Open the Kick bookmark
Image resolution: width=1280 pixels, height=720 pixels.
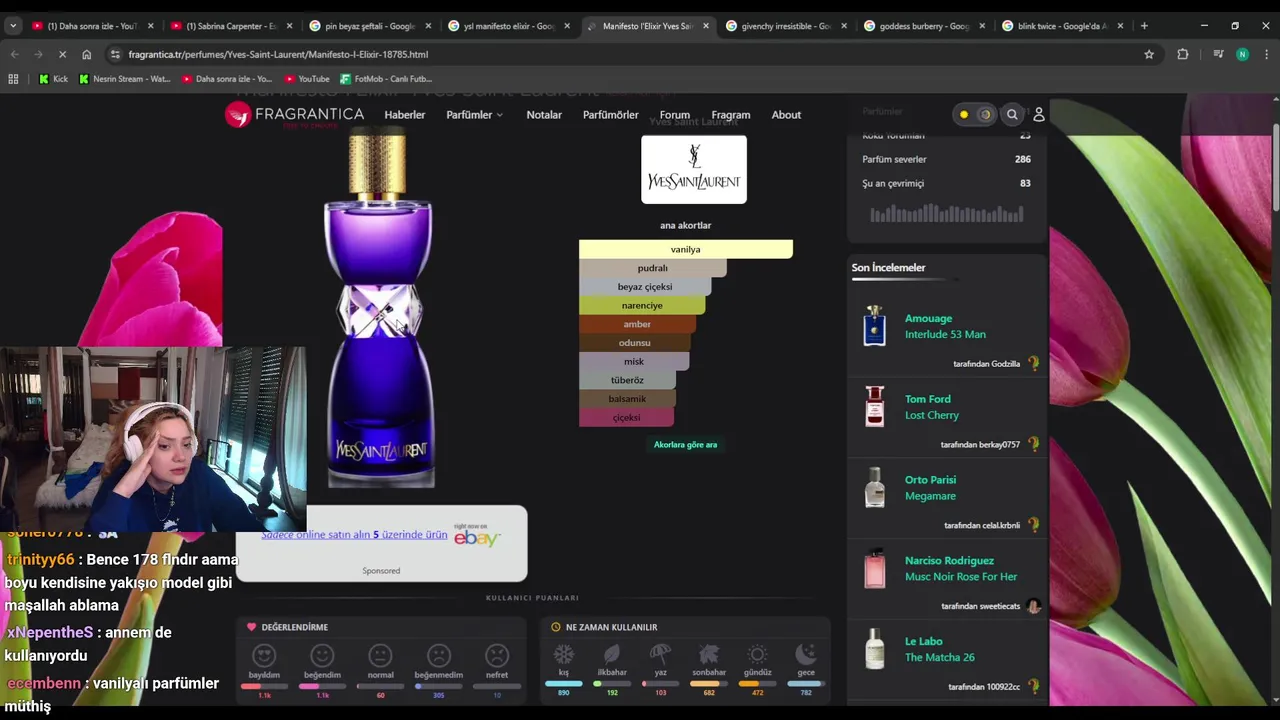pyautogui.click(x=53, y=78)
